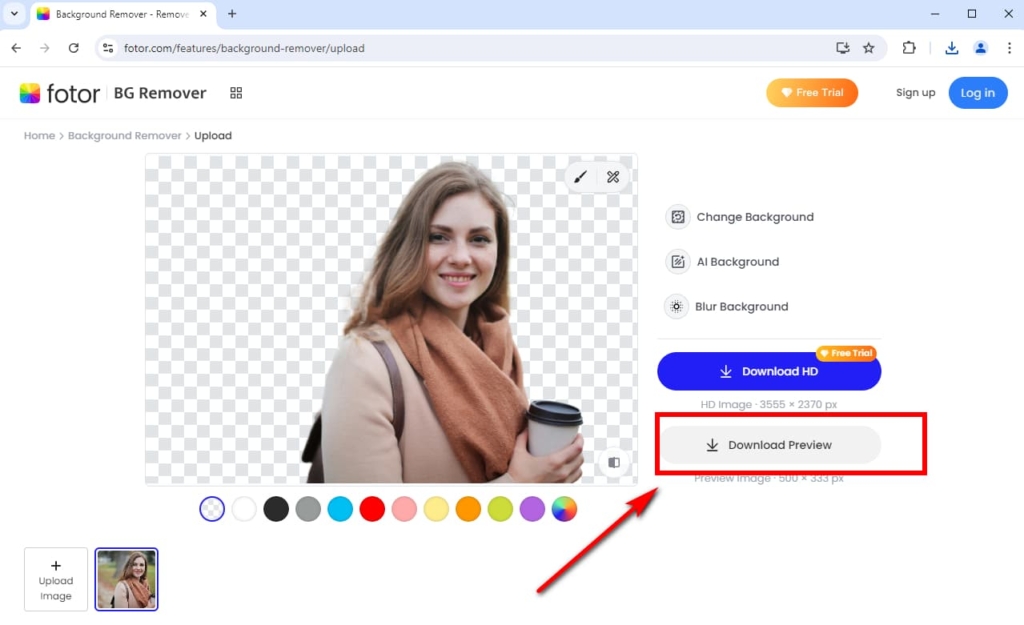Open the Chrome profile menu
The image size is (1024, 625).
pos(980,47)
